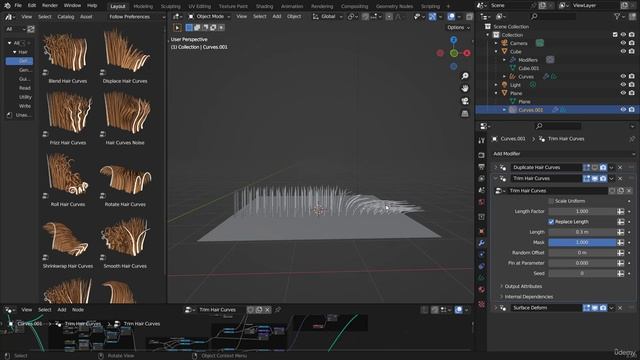
Task: Click the outliner filter funnel icon
Action: click(618, 16)
